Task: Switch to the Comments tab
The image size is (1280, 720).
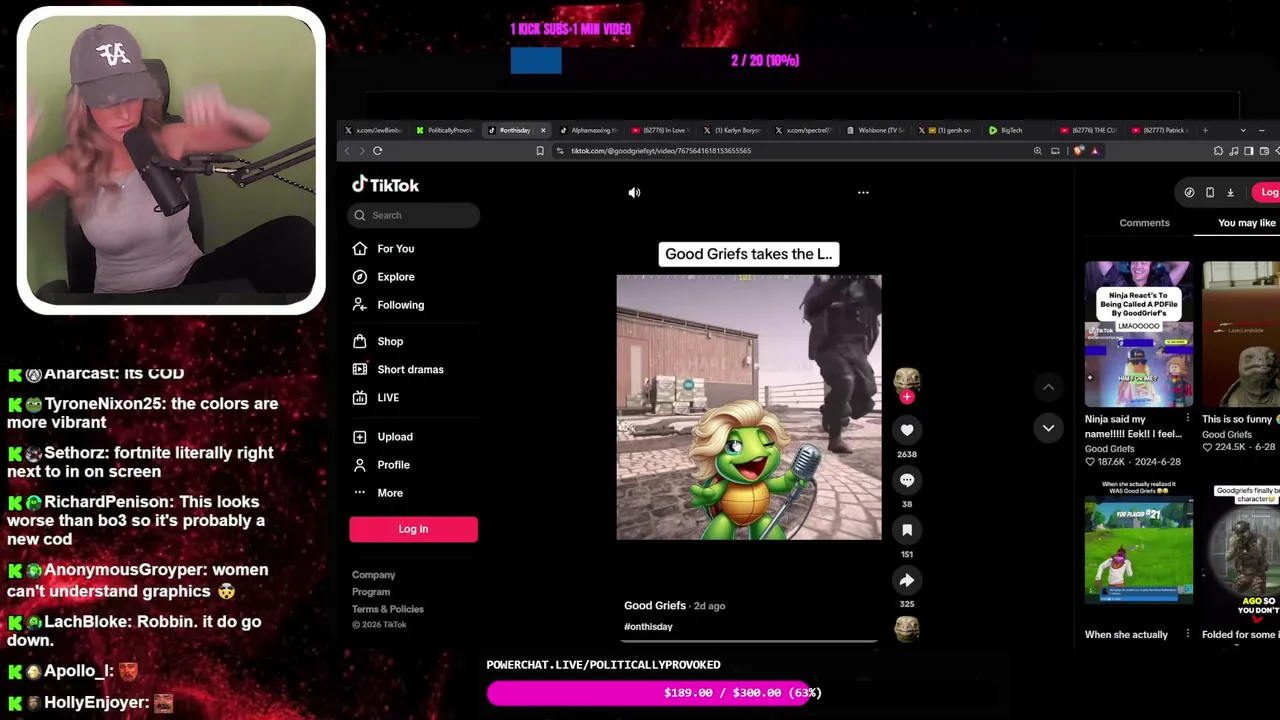Action: [x=1144, y=223]
